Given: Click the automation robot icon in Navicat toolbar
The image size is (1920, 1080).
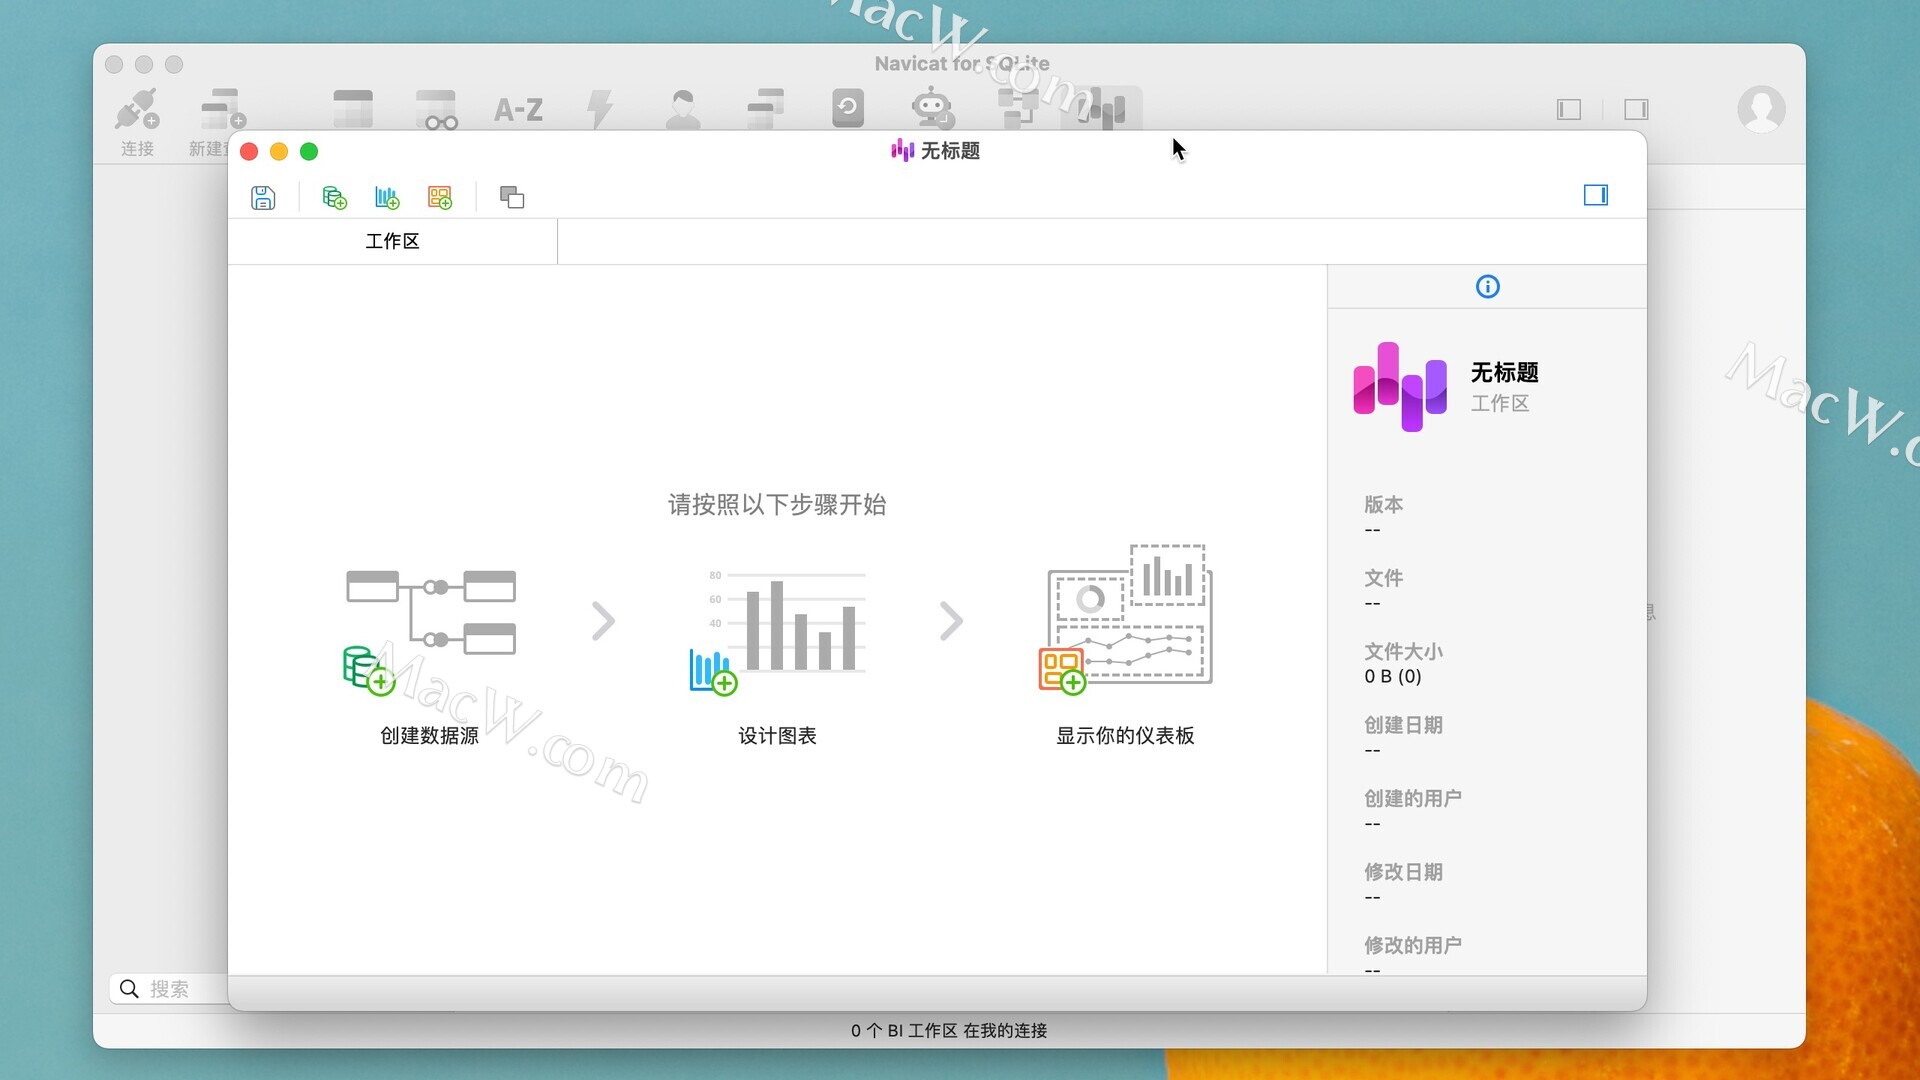Looking at the screenshot, I should point(932,108).
